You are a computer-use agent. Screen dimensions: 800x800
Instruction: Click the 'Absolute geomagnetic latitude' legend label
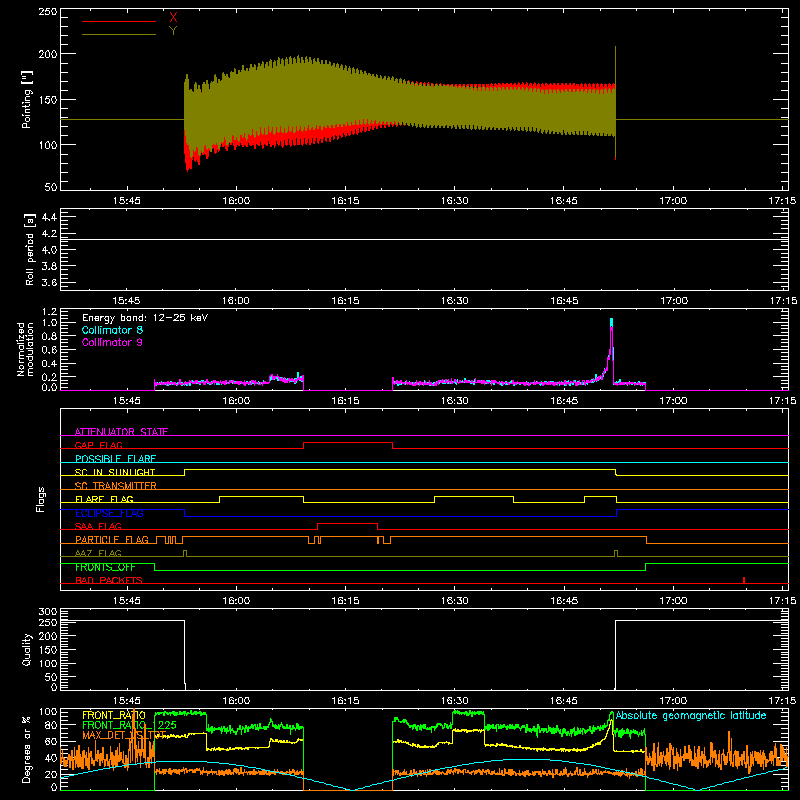coord(691,715)
